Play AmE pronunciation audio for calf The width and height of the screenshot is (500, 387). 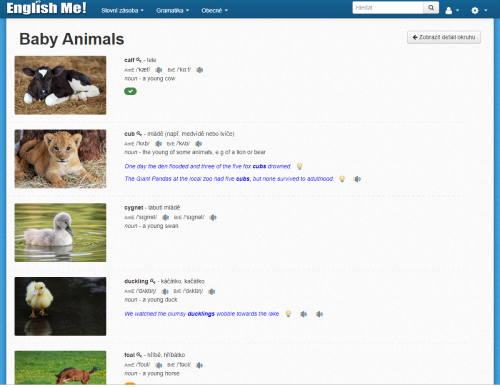[159, 70]
